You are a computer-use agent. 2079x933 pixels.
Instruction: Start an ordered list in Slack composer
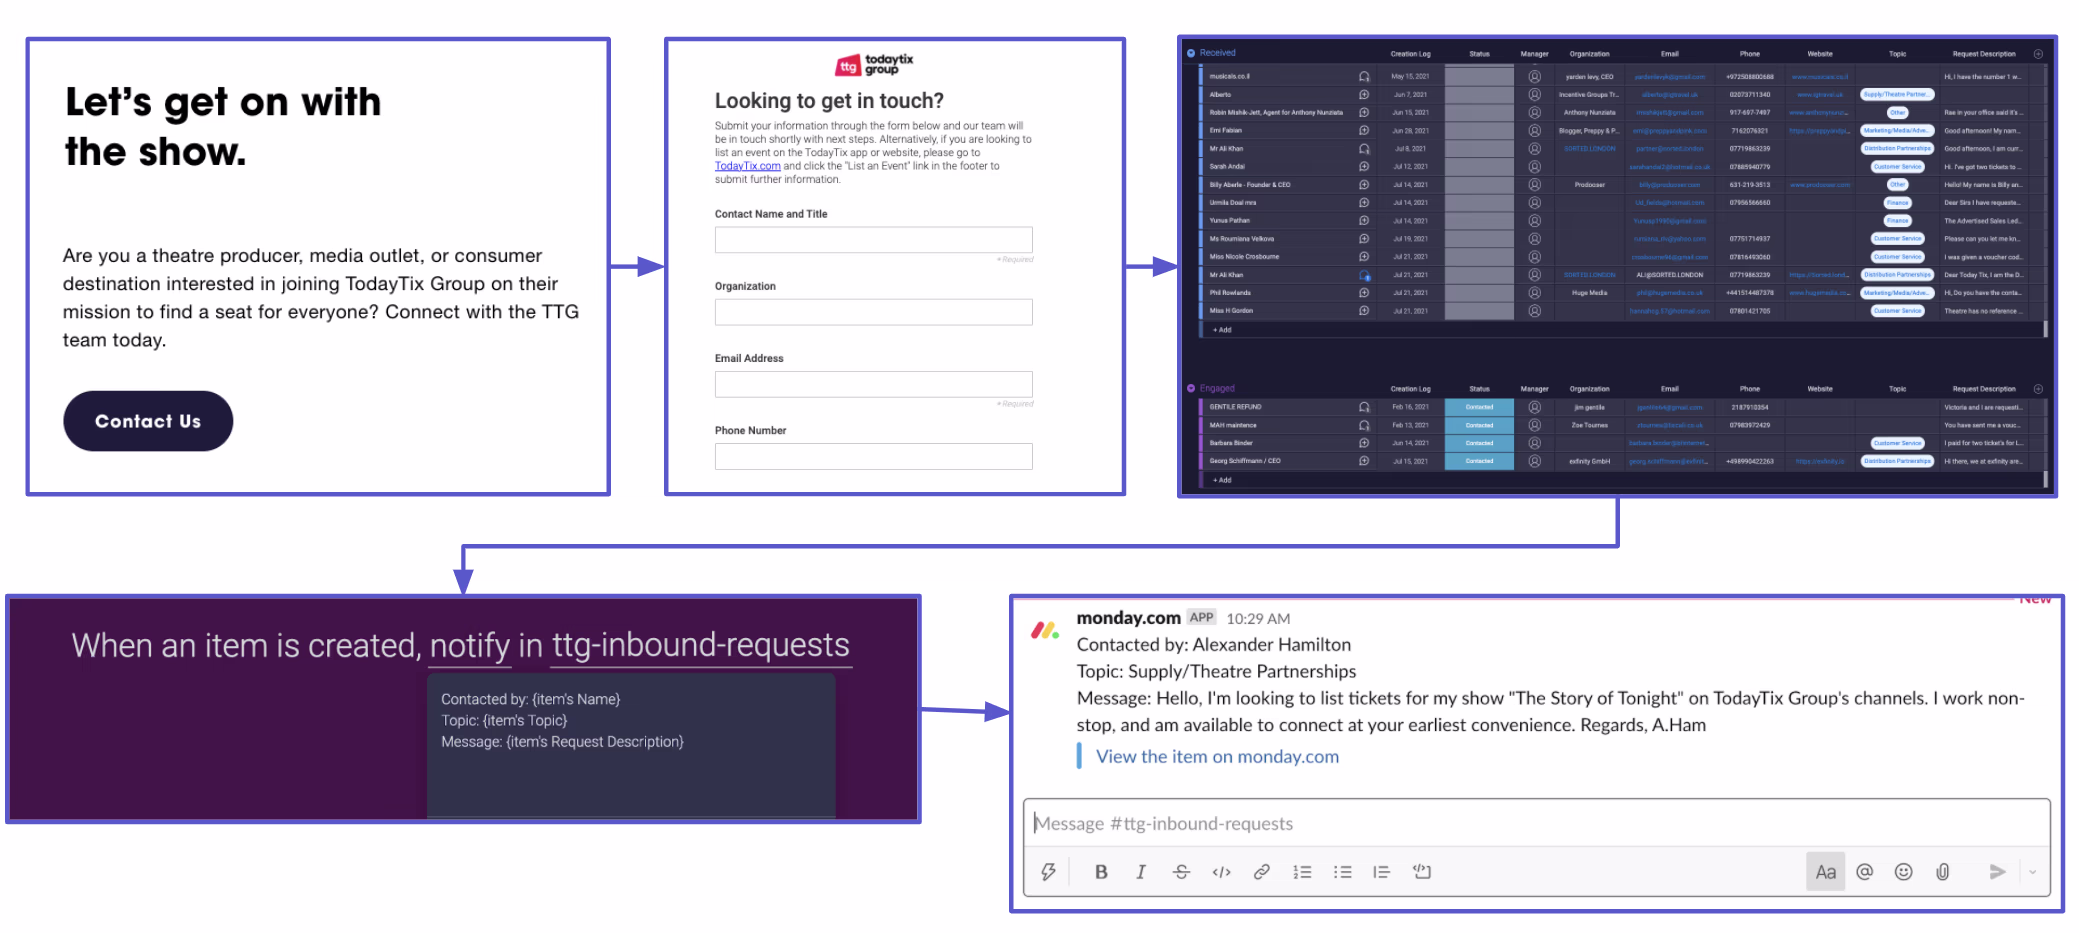click(x=1302, y=872)
